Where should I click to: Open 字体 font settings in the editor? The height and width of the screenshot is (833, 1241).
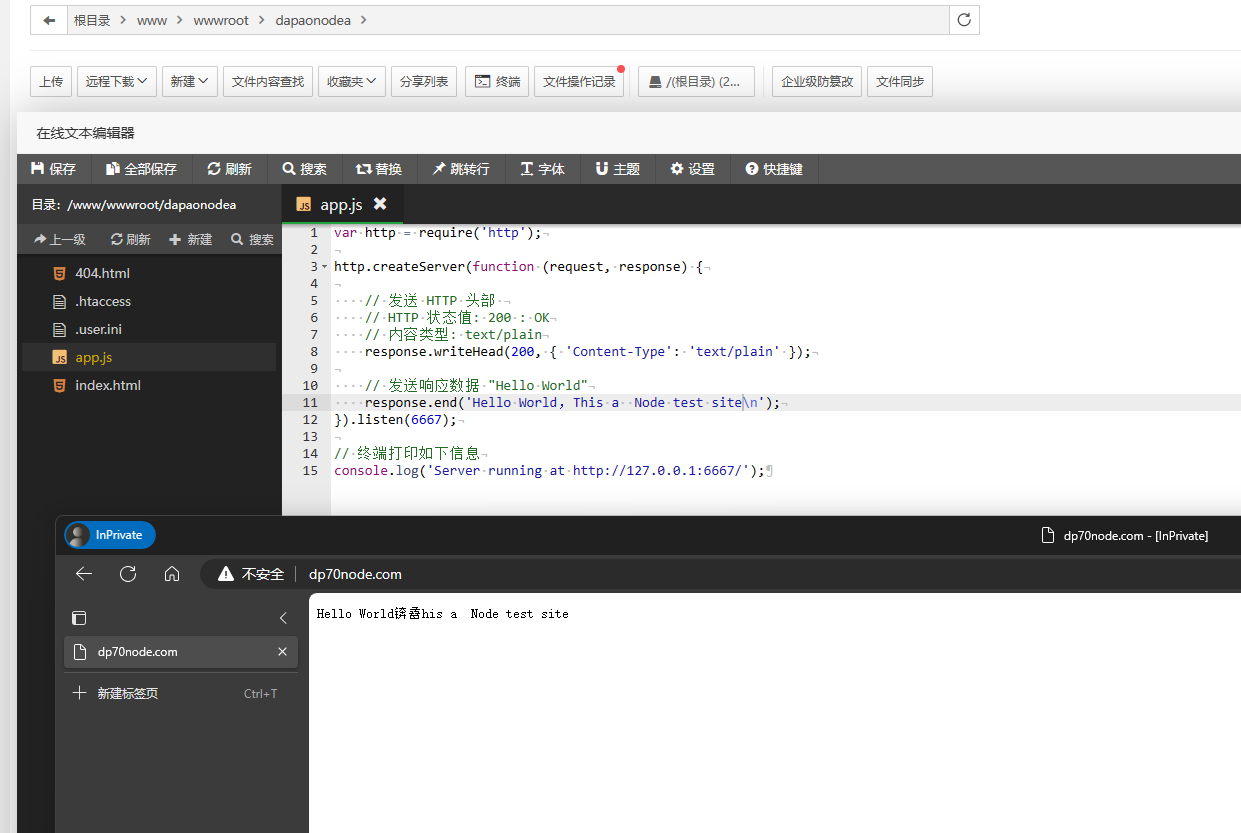[x=543, y=169]
